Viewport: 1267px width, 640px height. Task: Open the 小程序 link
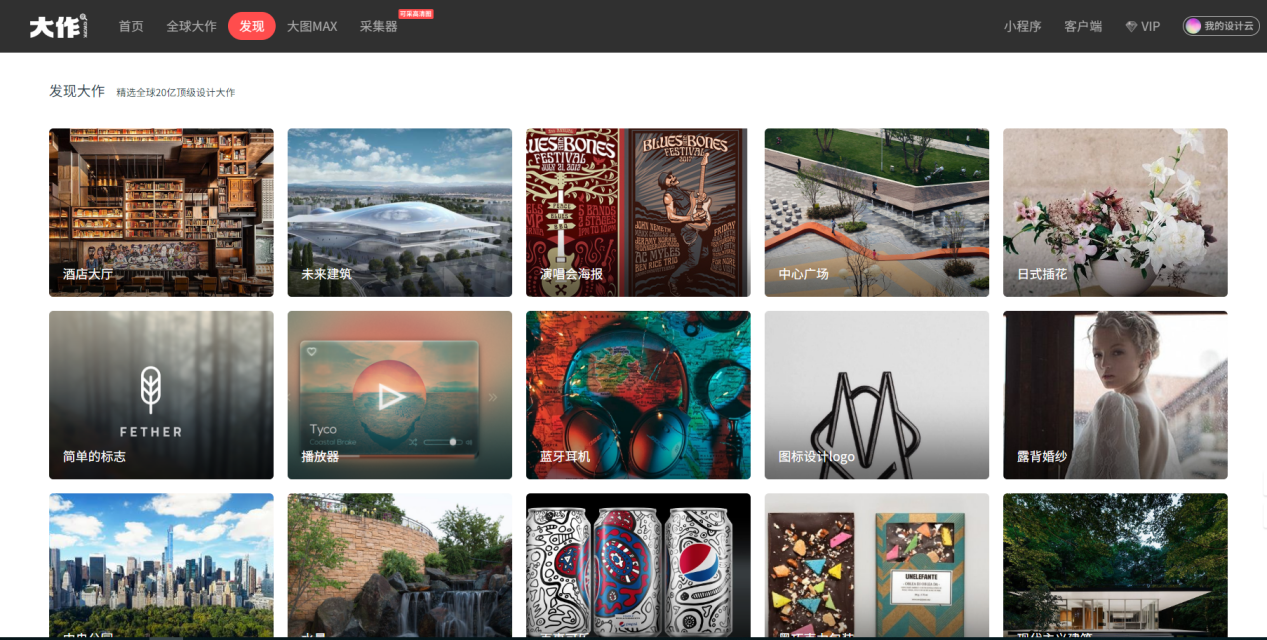(1023, 26)
